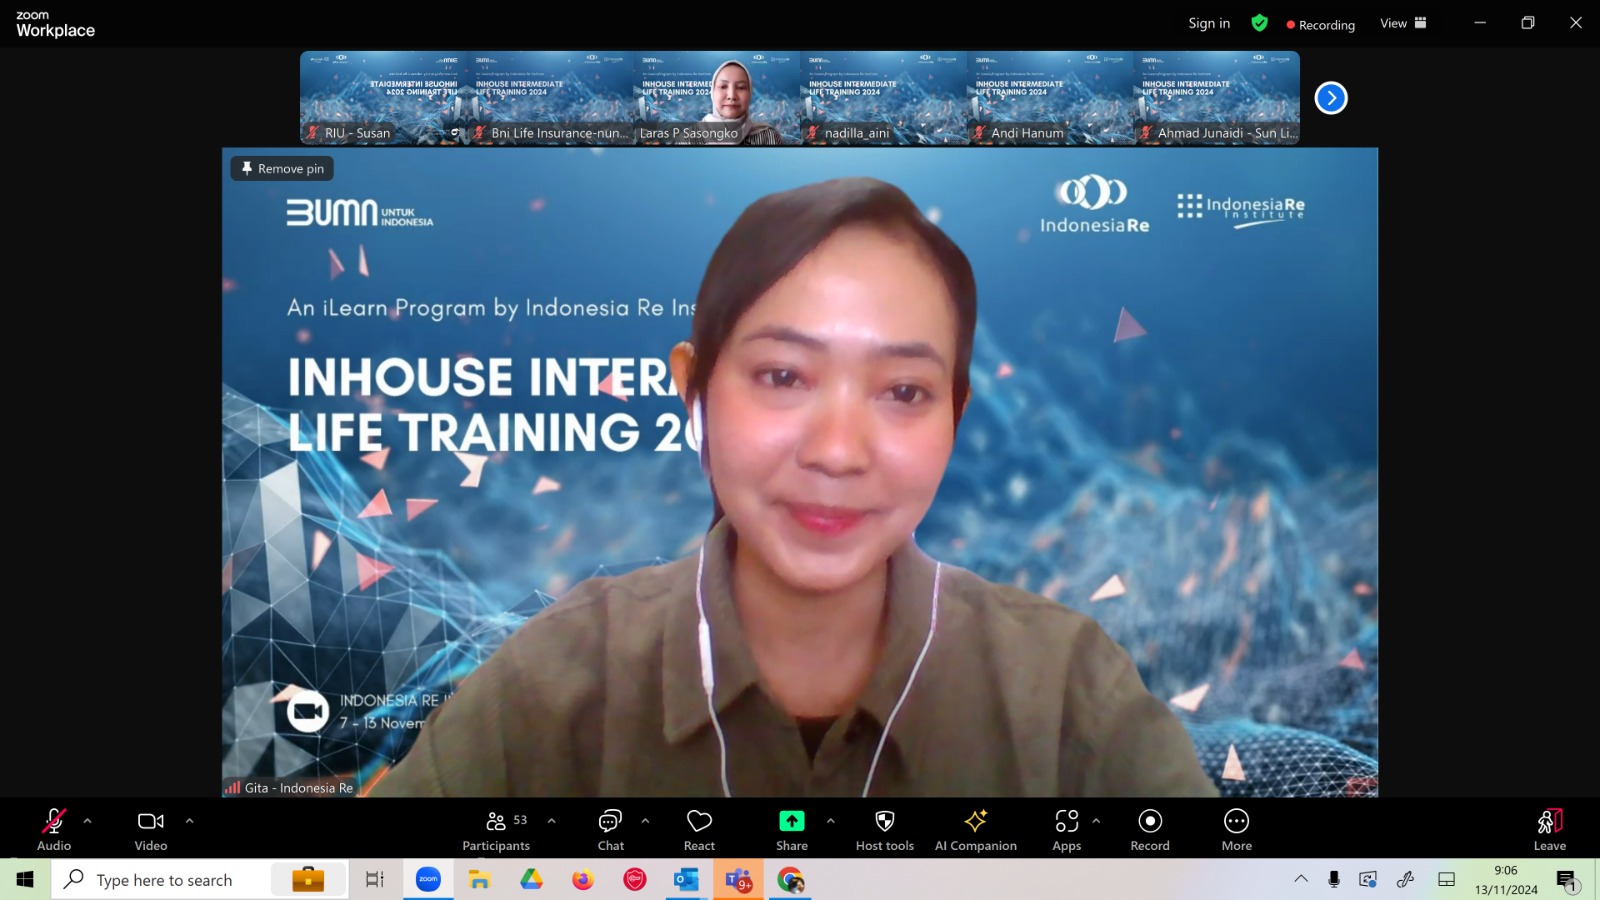Open Host tools shield
This screenshot has height=900, width=1600.
tap(885, 830)
